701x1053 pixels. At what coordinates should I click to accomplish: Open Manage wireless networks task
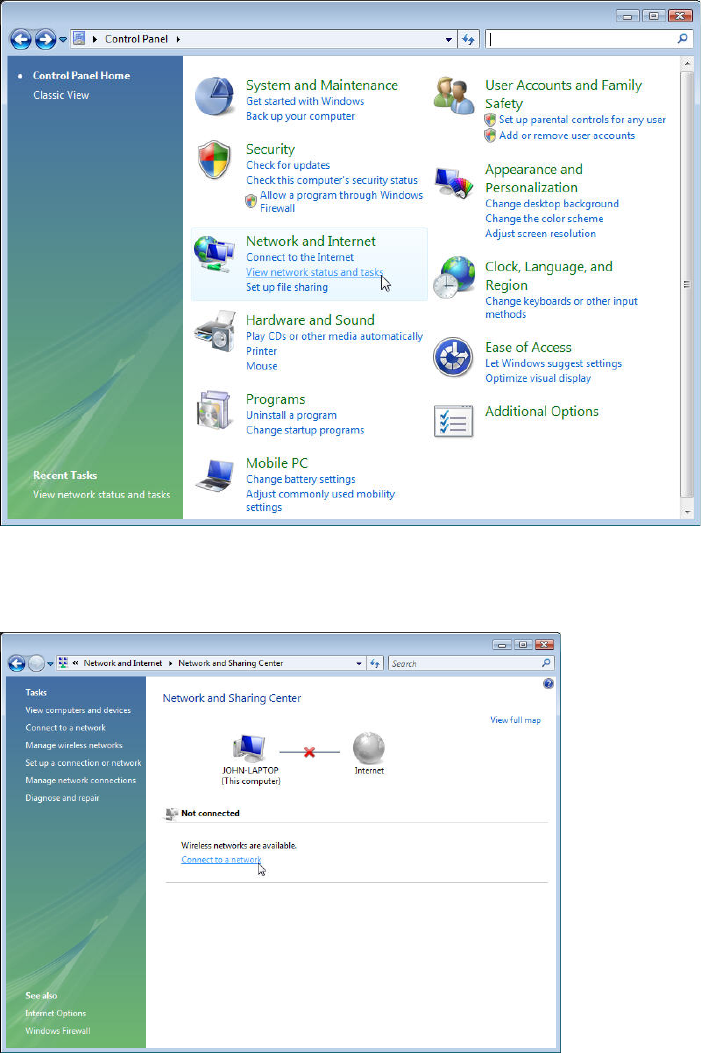[x=74, y=745]
